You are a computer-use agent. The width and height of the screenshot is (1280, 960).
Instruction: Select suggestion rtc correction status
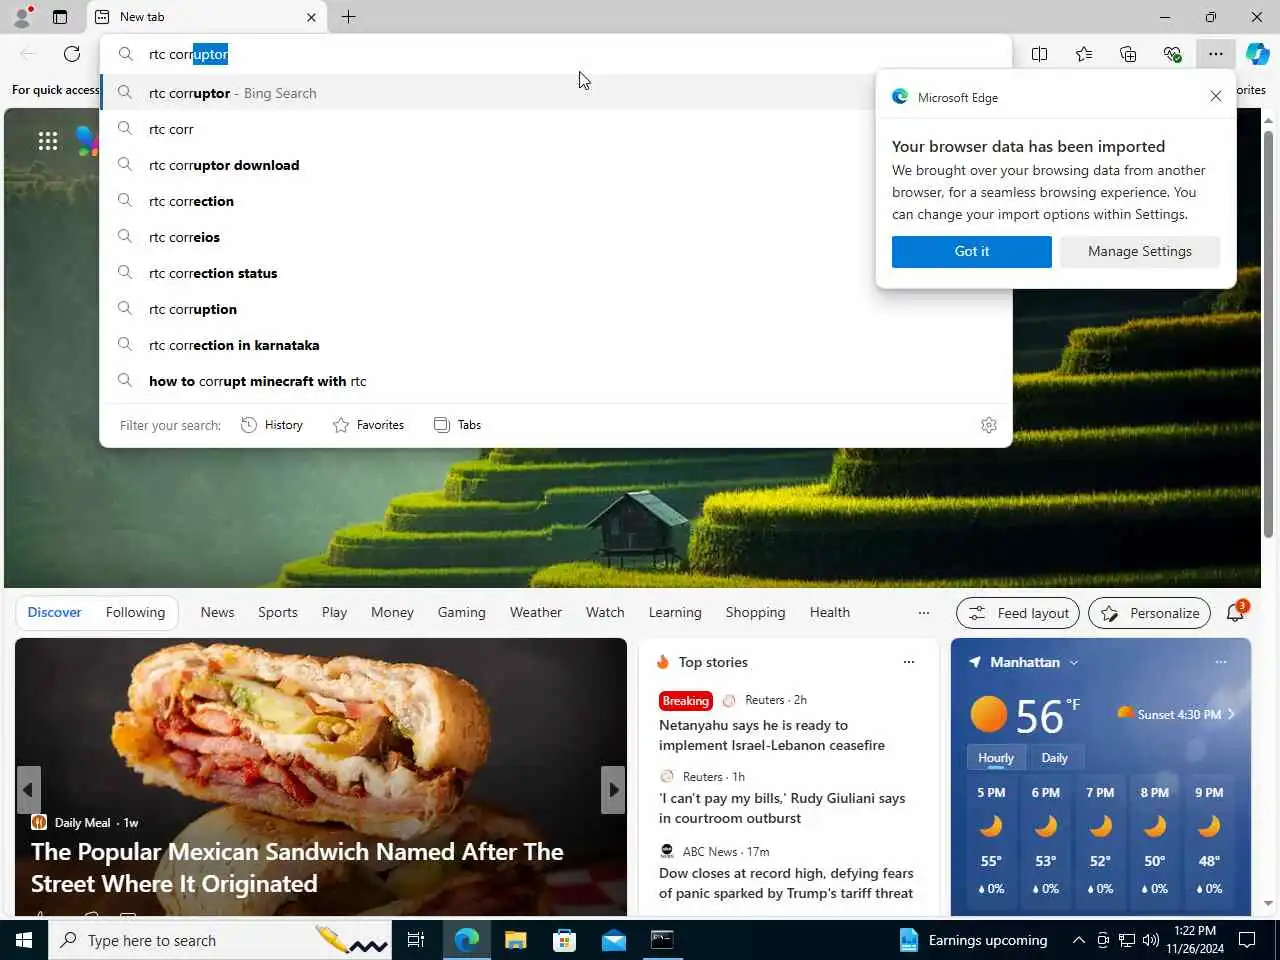(556, 273)
